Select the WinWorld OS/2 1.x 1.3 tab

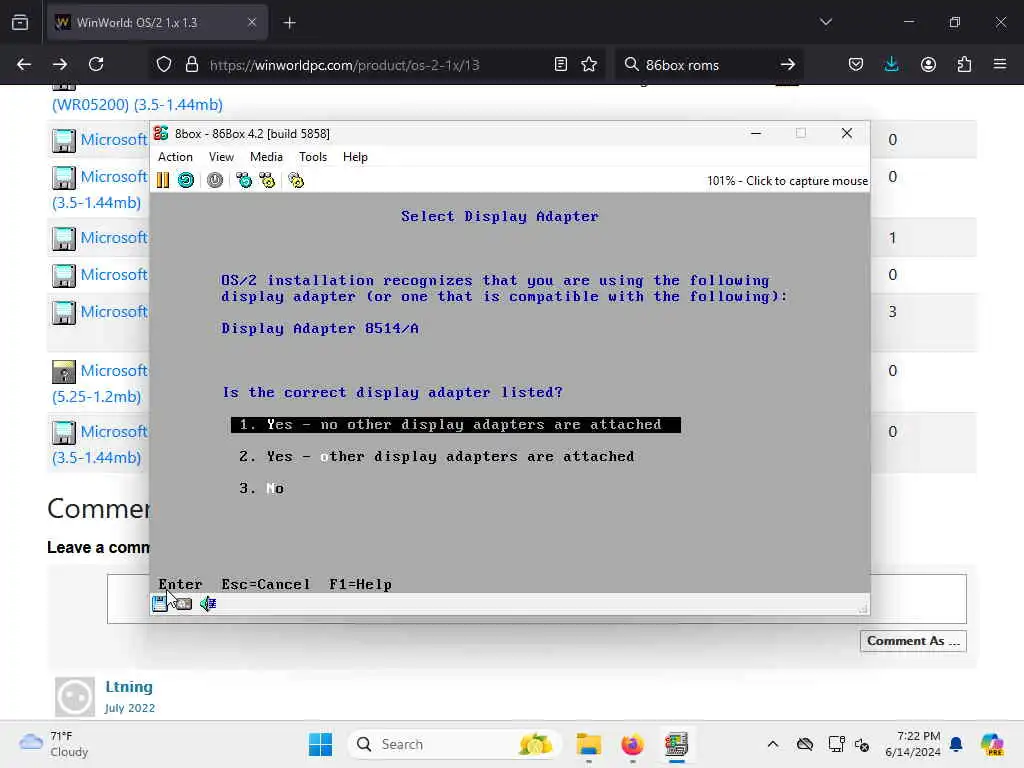click(156, 23)
